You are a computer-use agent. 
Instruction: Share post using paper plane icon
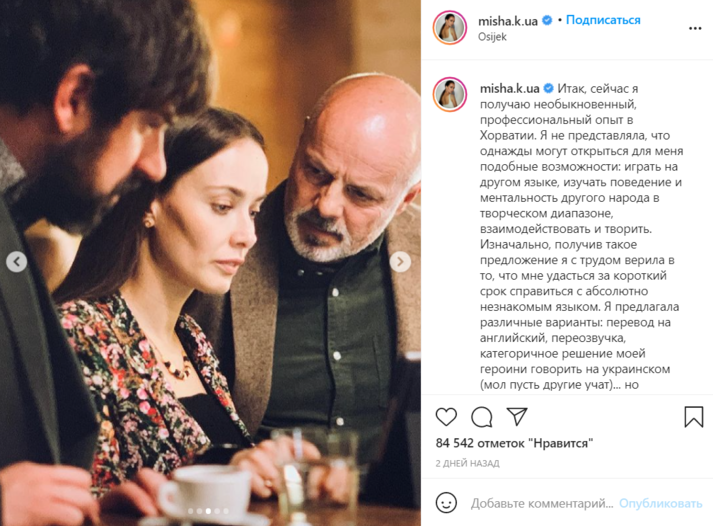517,416
